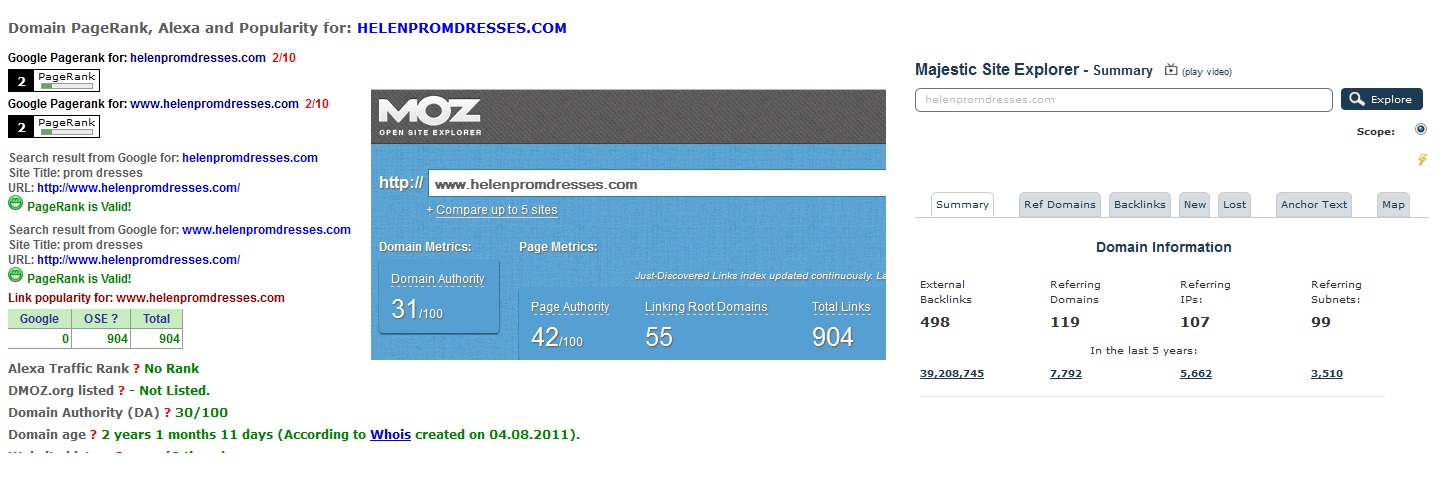Image resolution: width=1450 pixels, height=478 pixels.
Task: Click the Explore search button
Action: pyautogui.click(x=1381, y=99)
